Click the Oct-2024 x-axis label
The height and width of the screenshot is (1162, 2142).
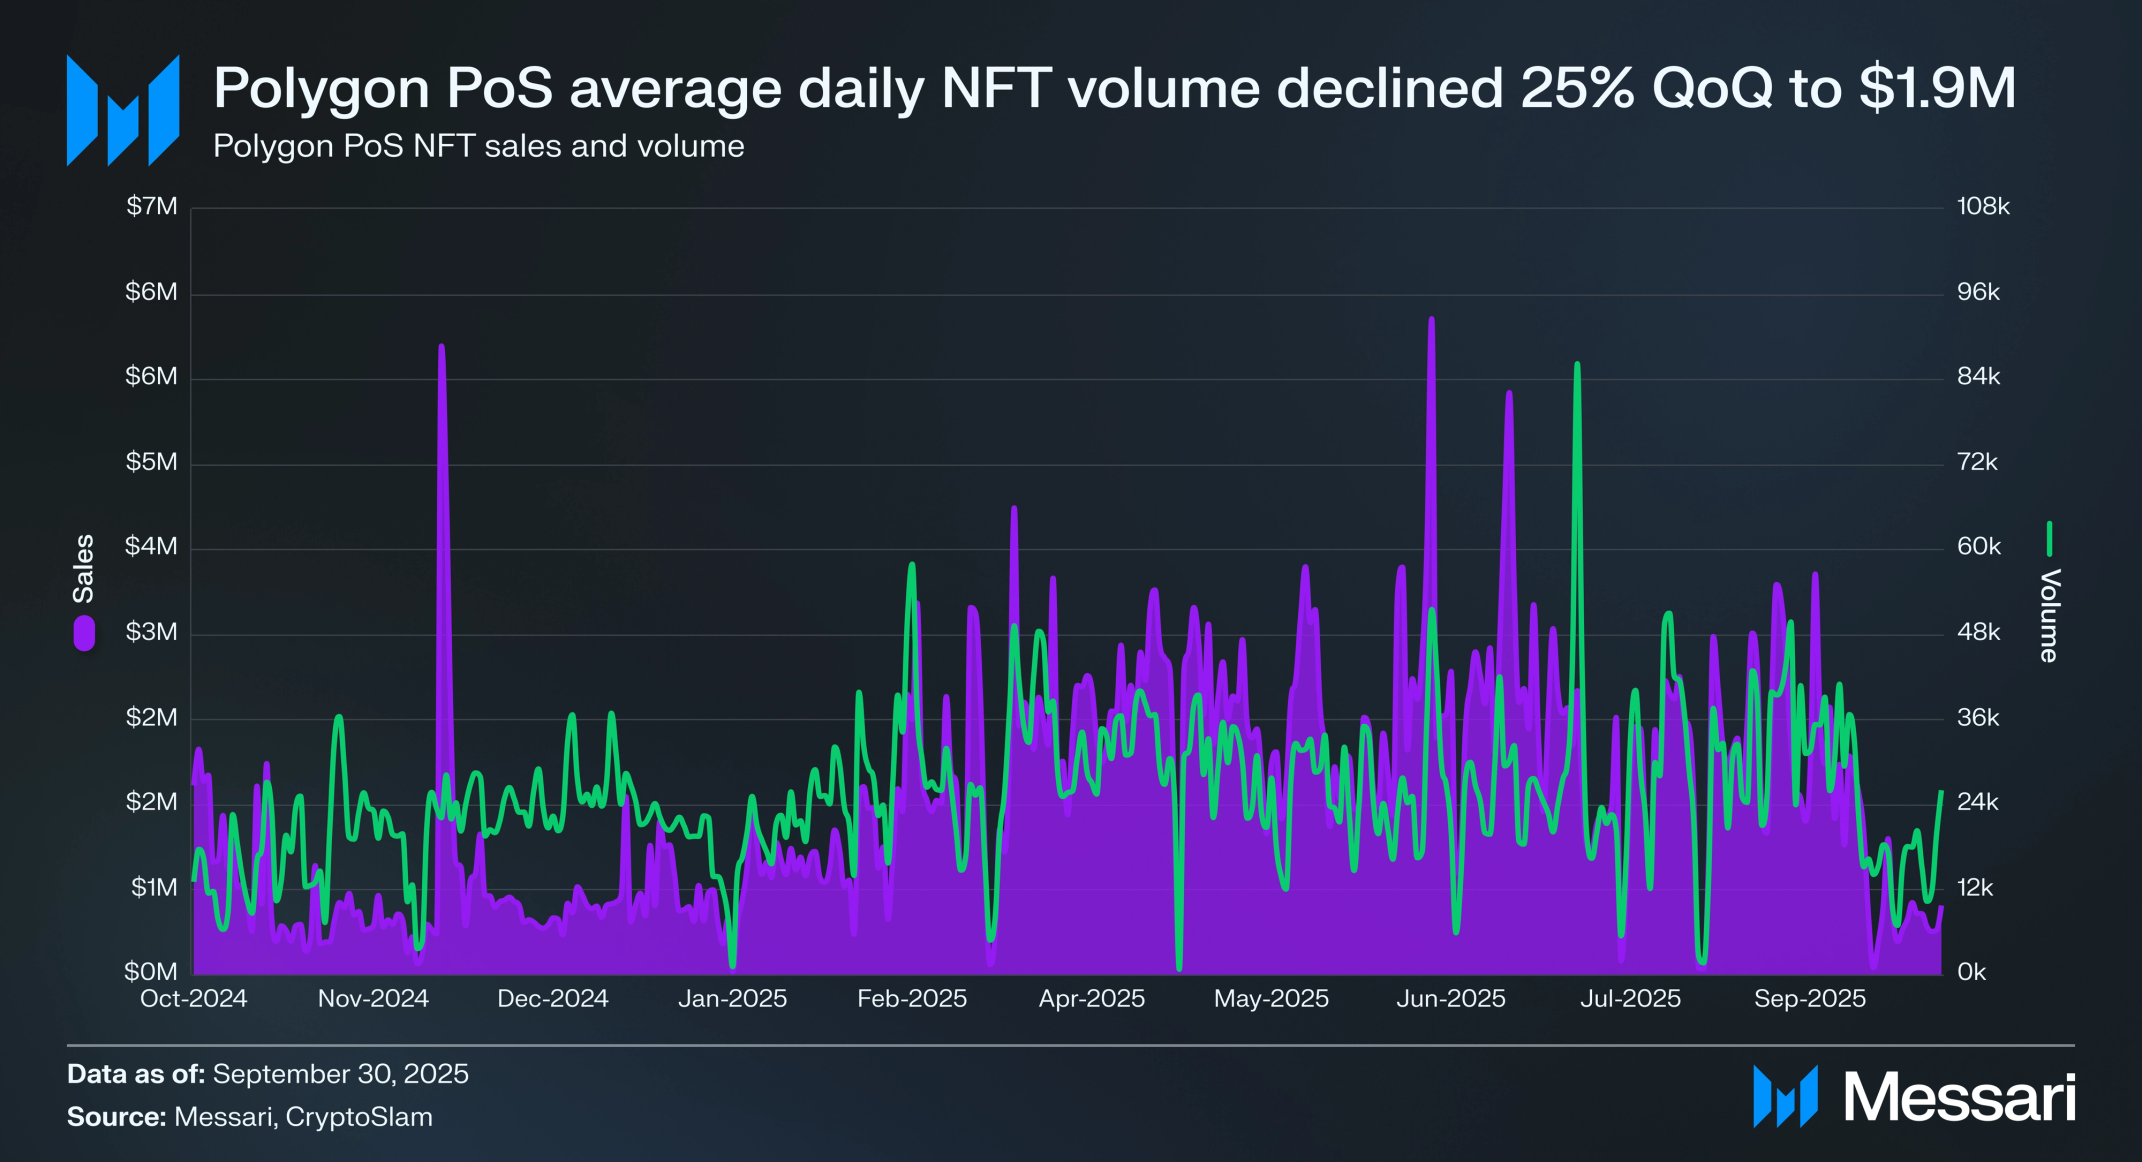click(x=193, y=998)
